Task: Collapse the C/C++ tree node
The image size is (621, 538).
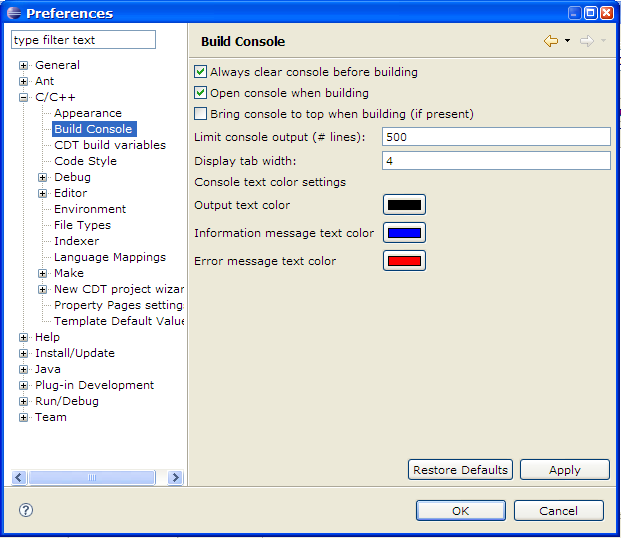Action: click(x=24, y=97)
